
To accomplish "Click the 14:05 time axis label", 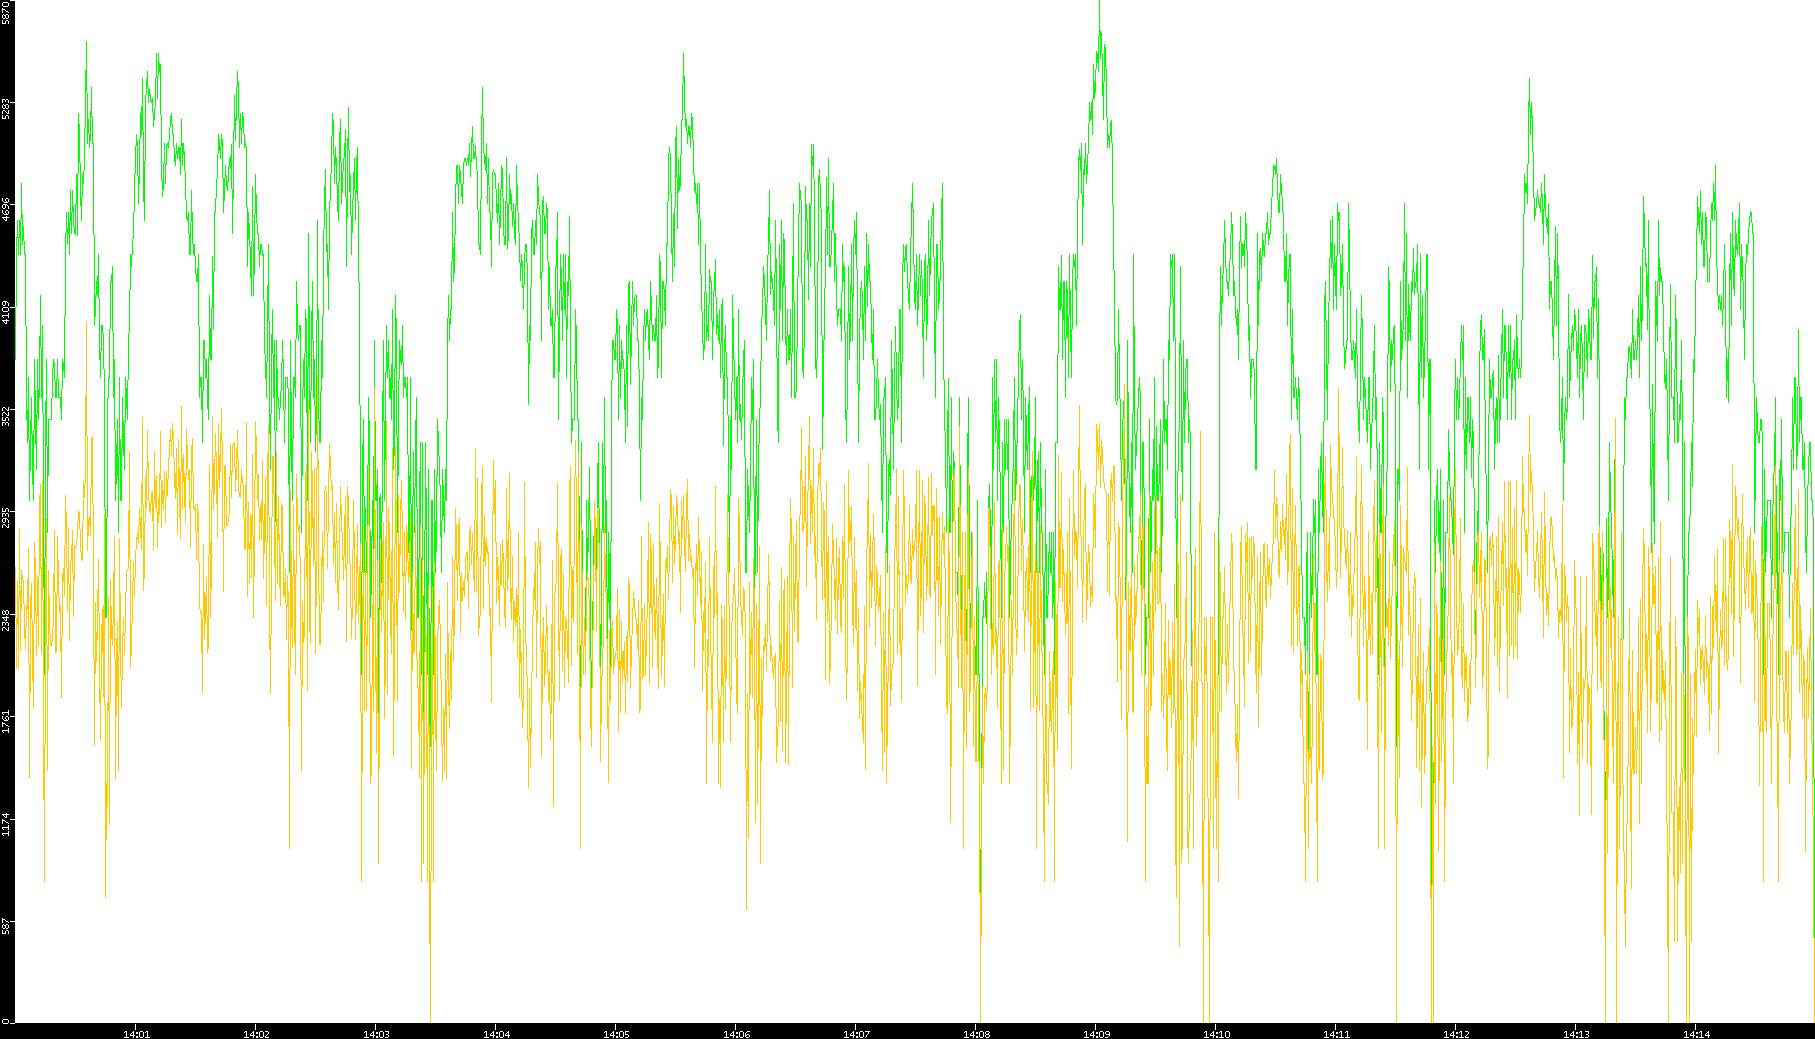I will pyautogui.click(x=616, y=1033).
